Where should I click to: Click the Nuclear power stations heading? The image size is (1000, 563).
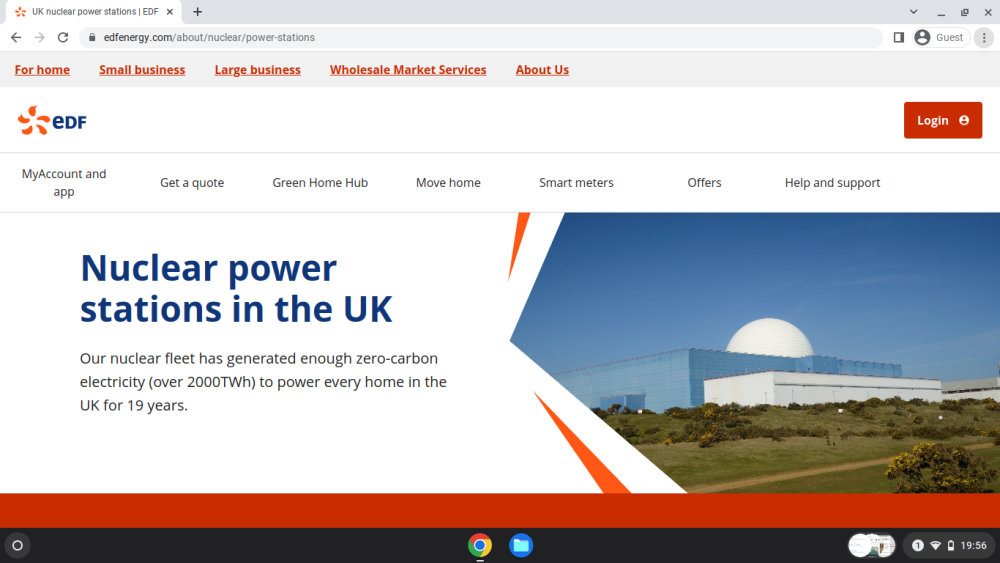[236, 288]
